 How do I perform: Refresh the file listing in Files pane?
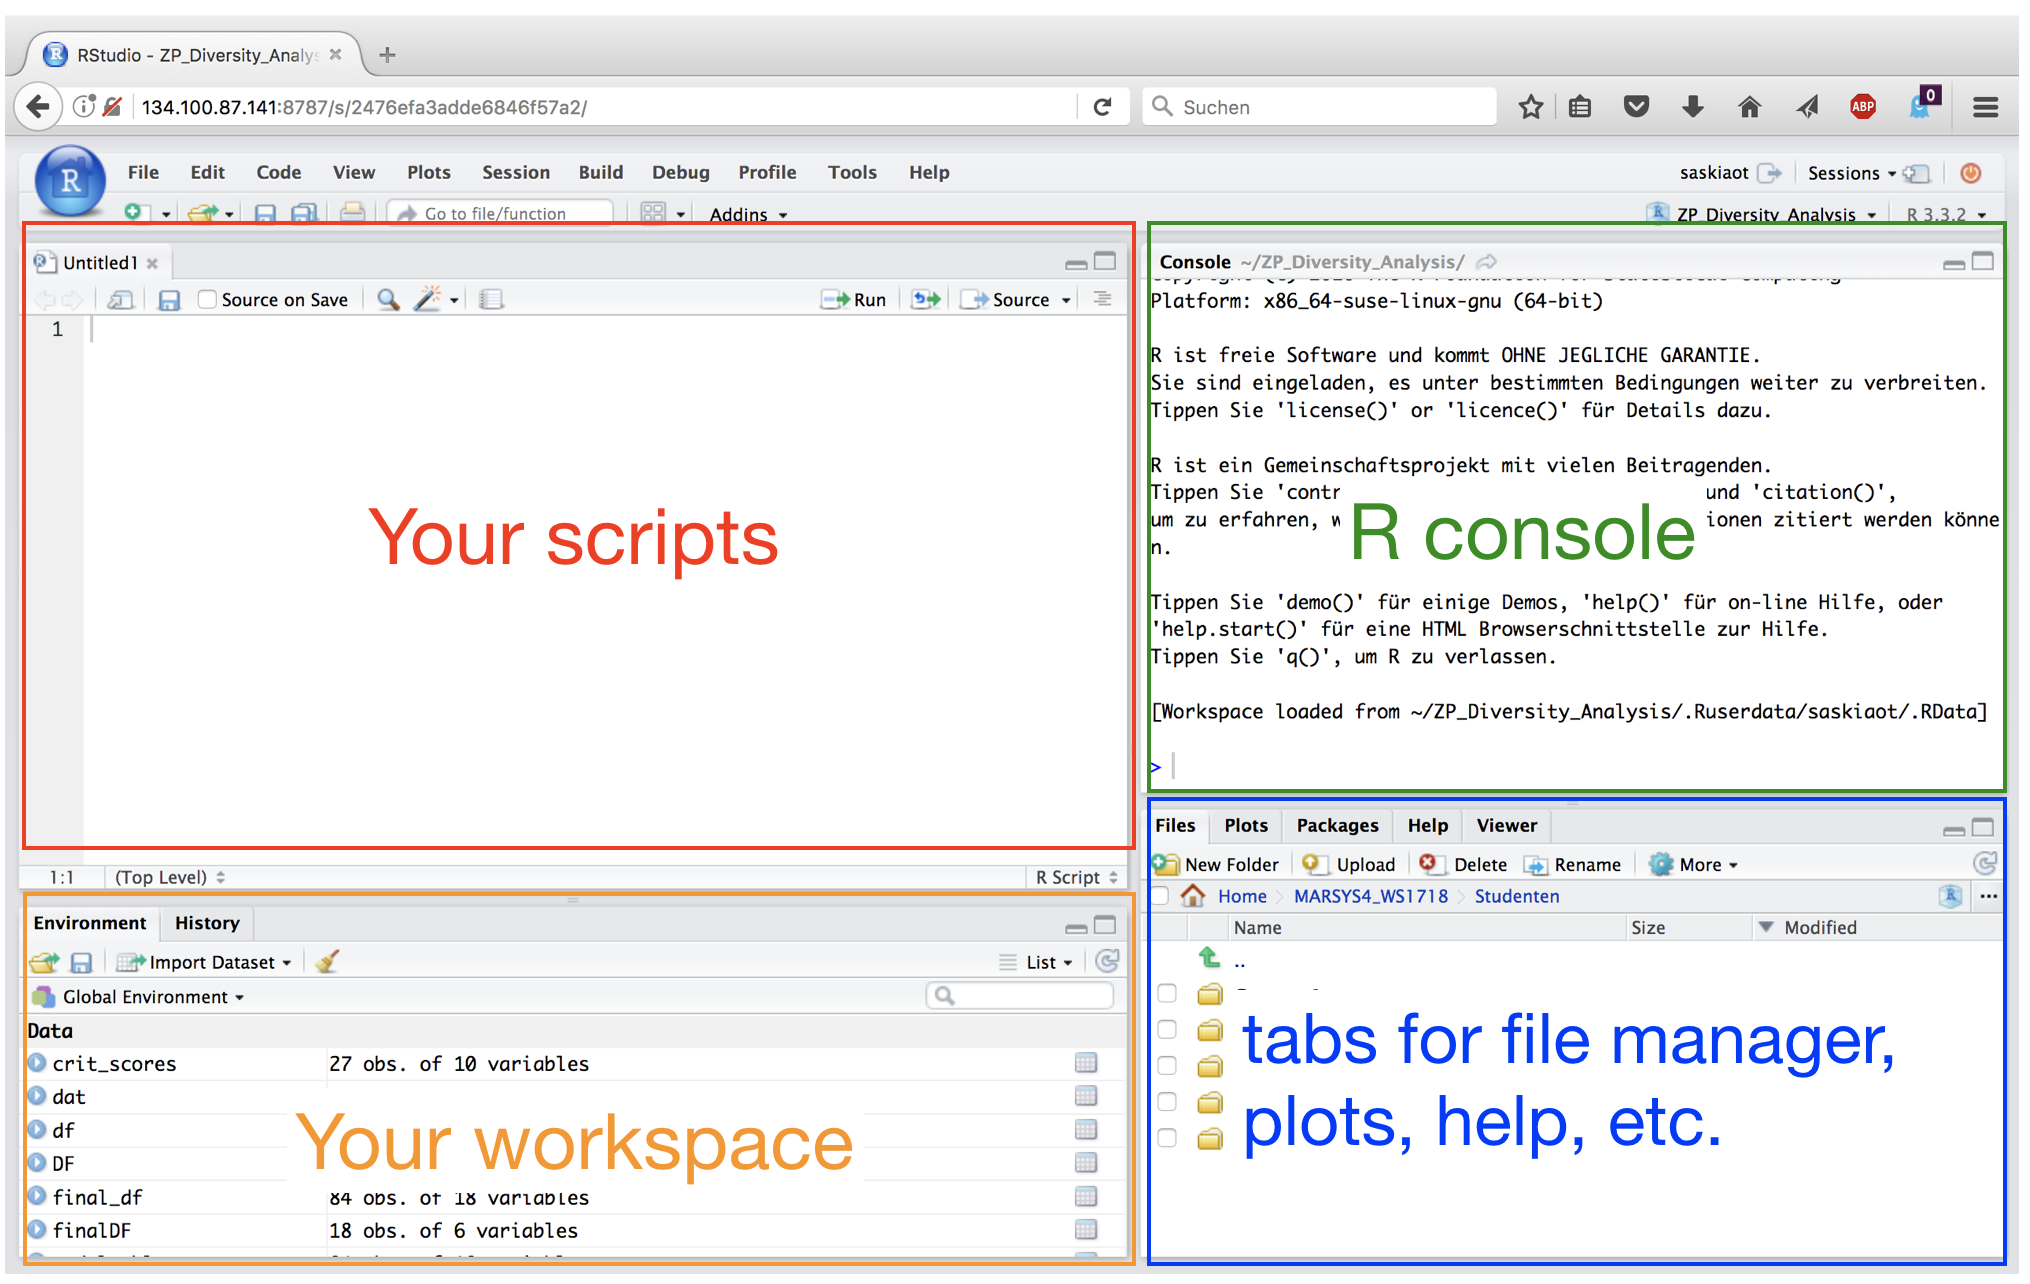[x=1984, y=863]
